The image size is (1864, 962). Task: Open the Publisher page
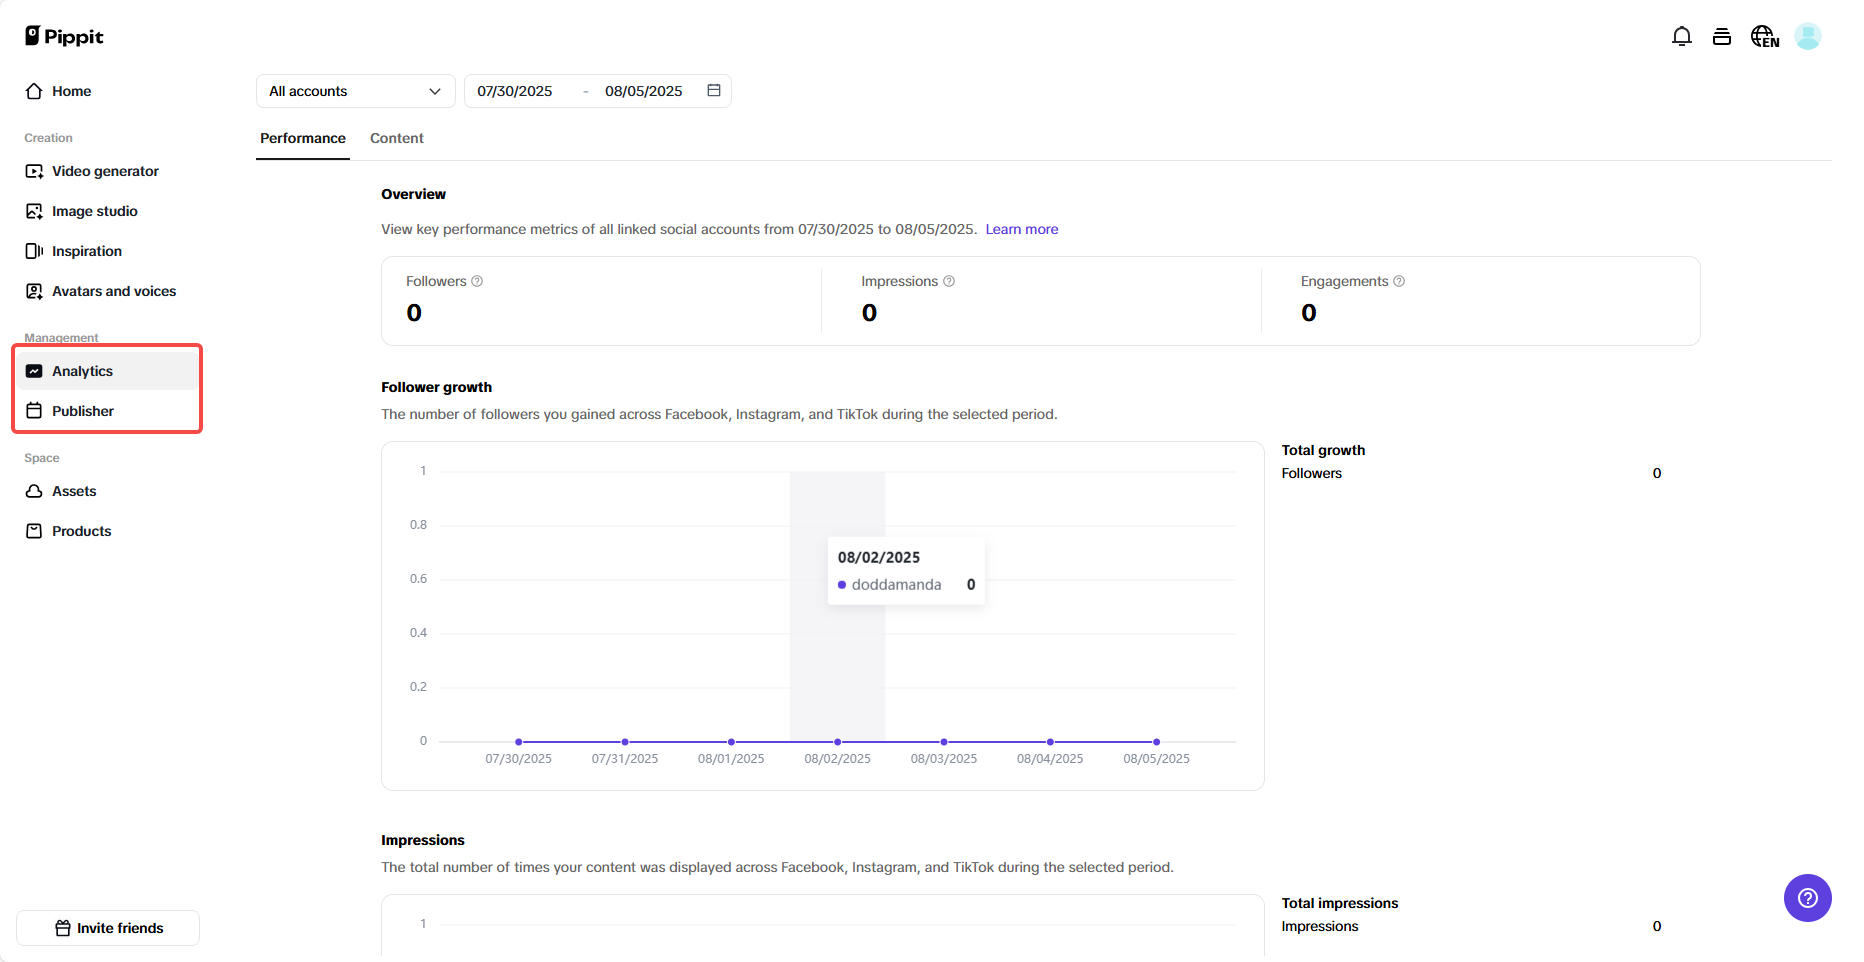(x=82, y=411)
